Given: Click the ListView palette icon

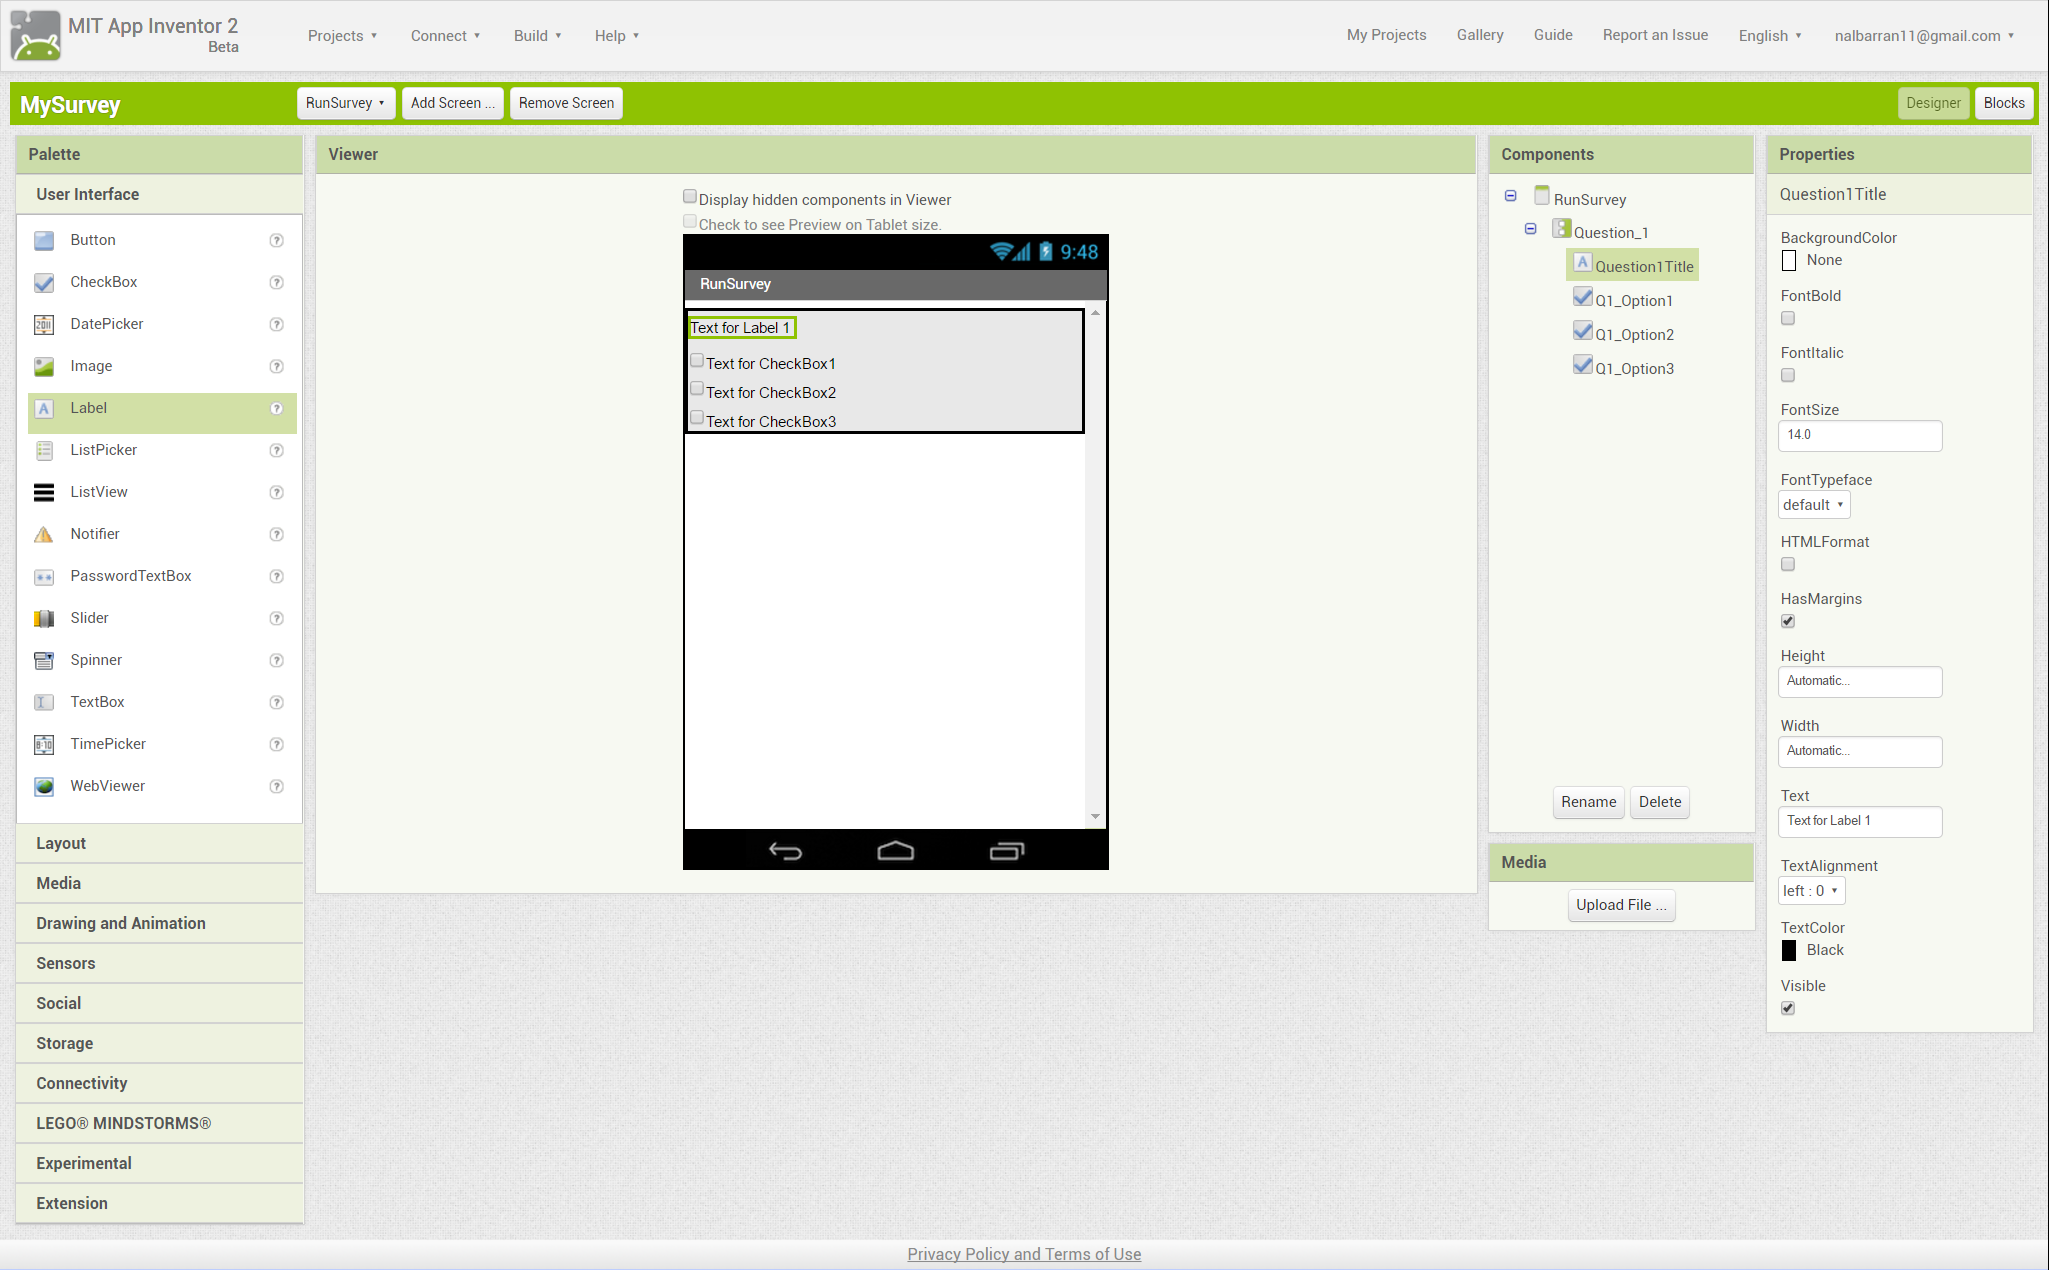Looking at the screenshot, I should coord(44,492).
